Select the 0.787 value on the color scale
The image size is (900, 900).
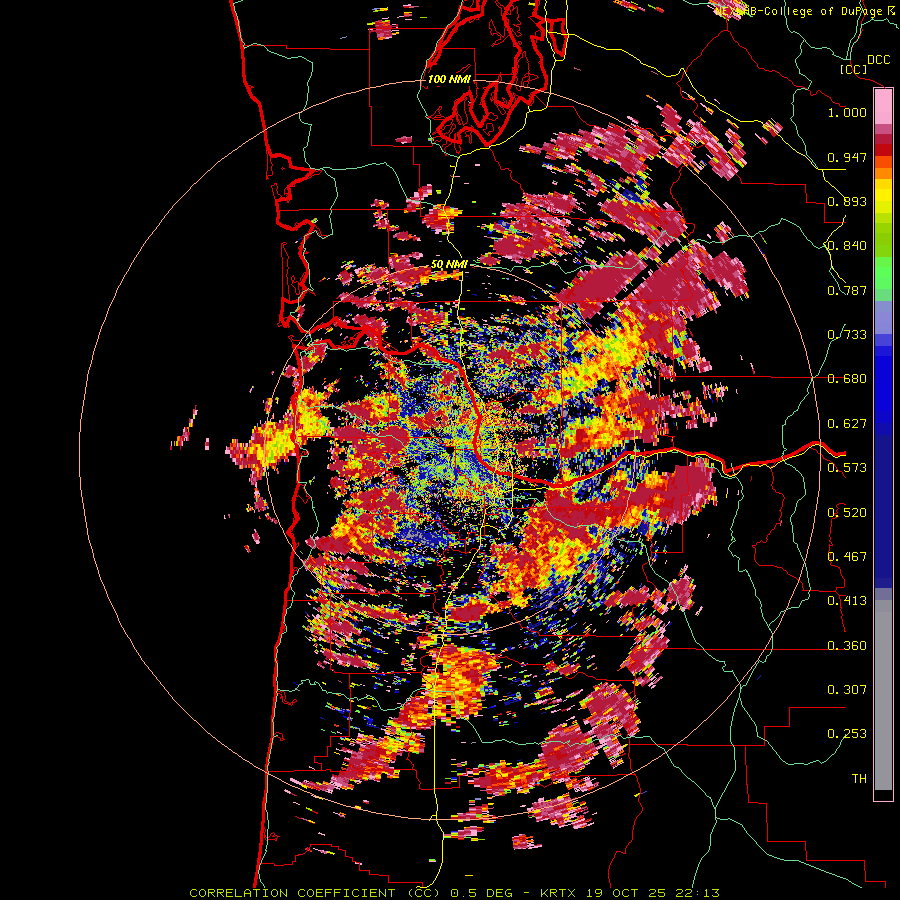point(847,290)
